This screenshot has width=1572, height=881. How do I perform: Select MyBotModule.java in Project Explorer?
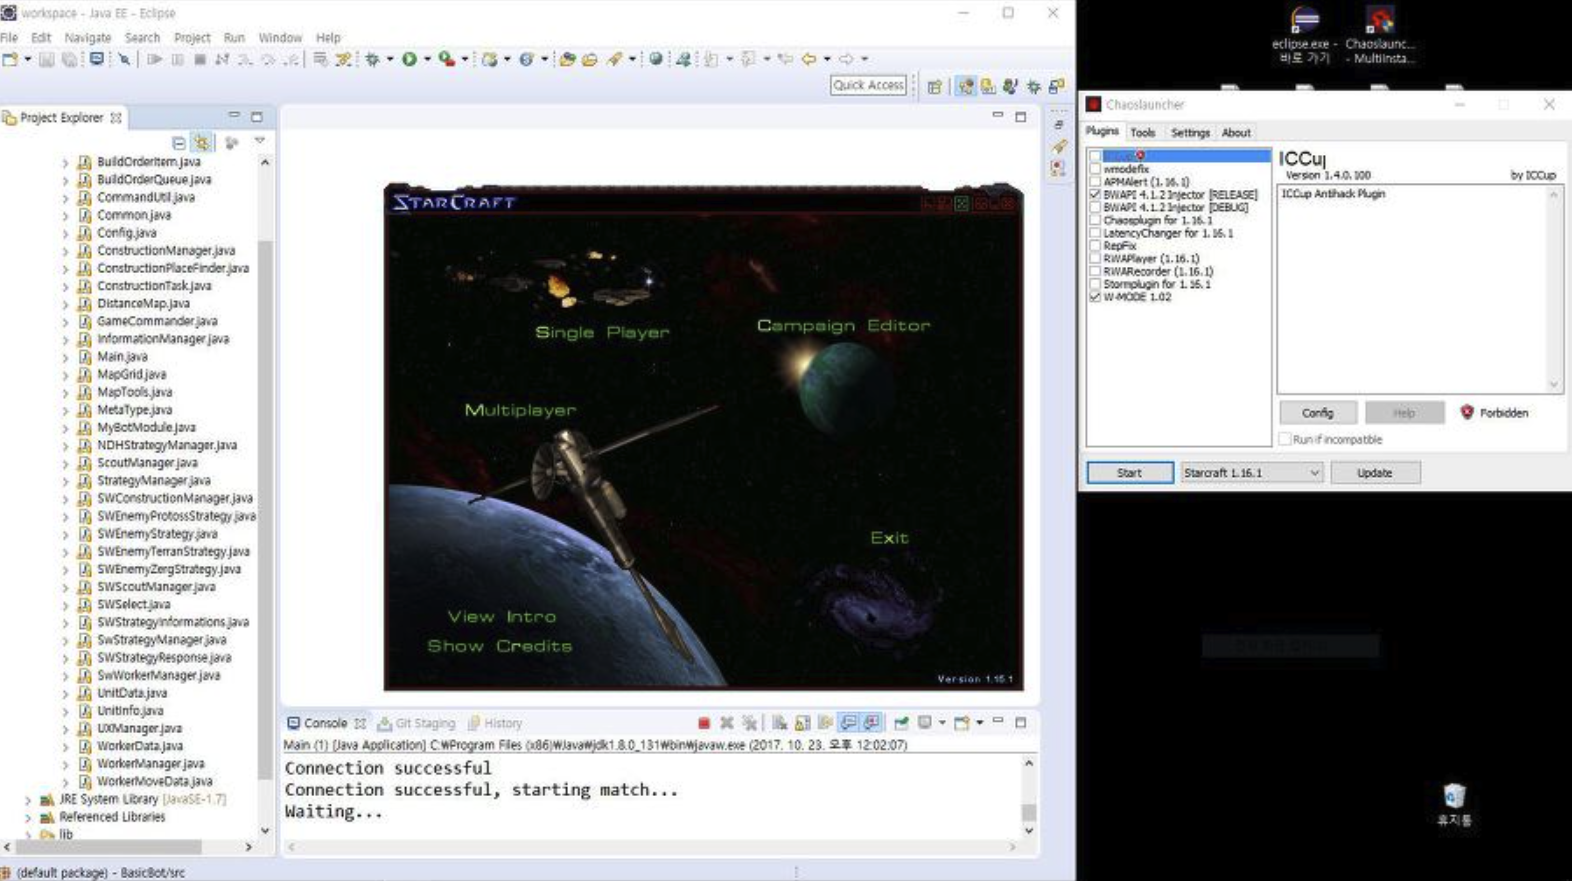[x=145, y=428]
